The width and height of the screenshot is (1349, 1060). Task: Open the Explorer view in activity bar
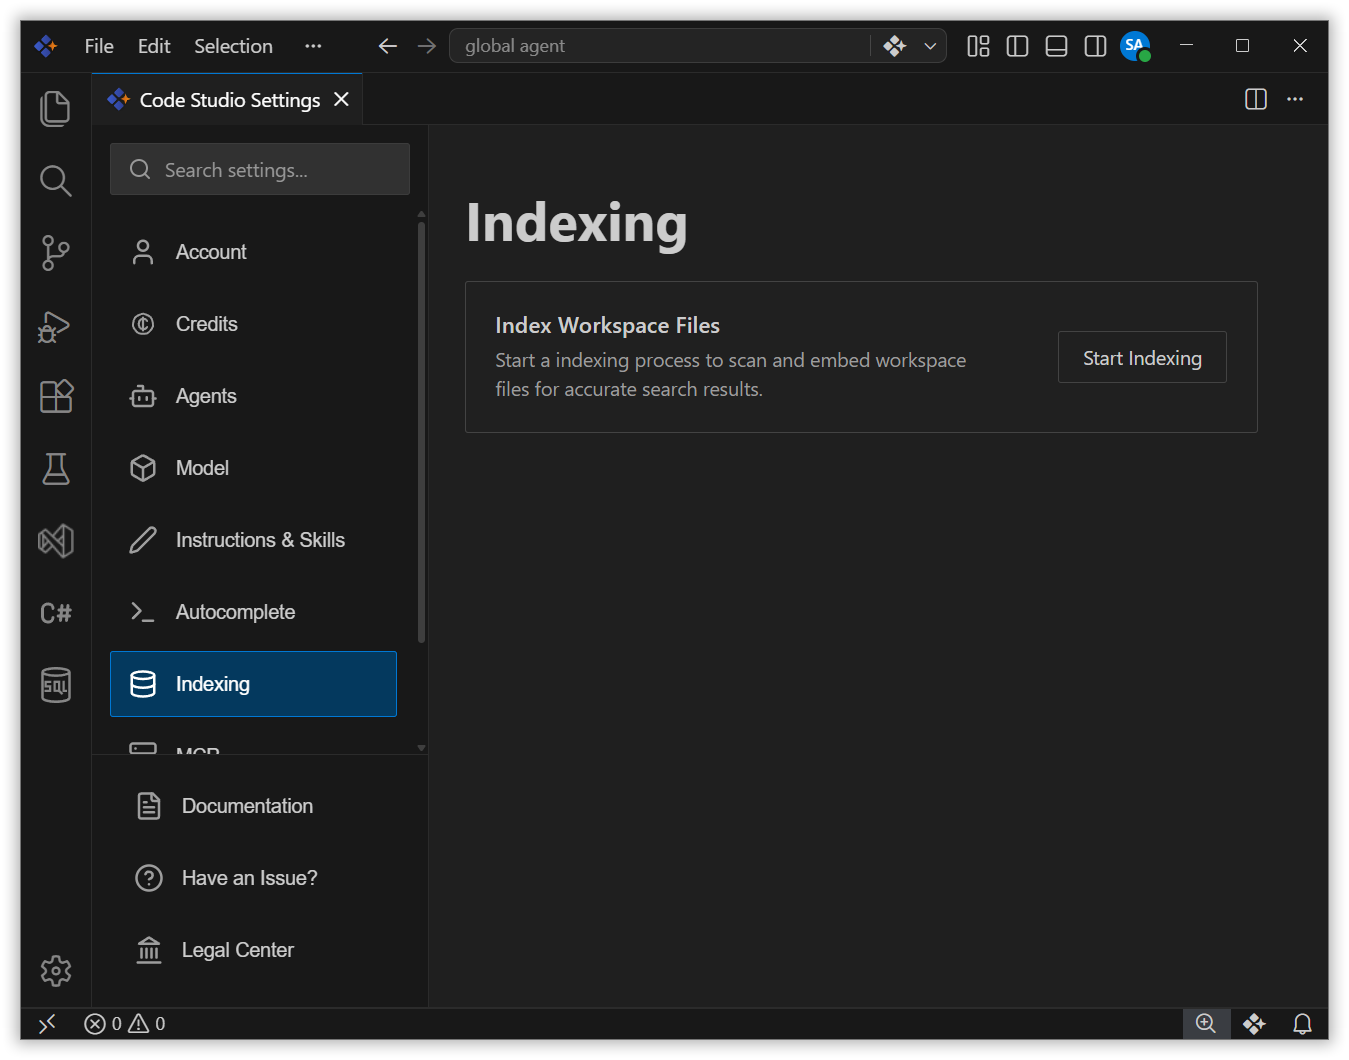point(55,108)
